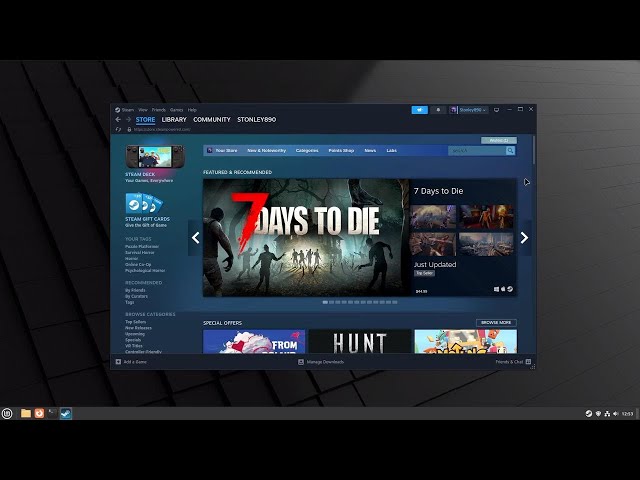
Task: Click the first carousel page indicator dot
Action: [325, 302]
